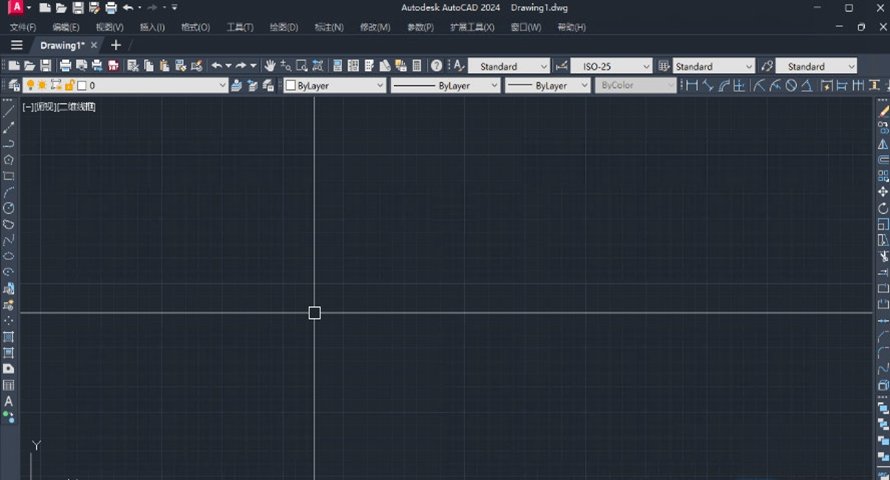Close the Drawing1* tab
This screenshot has height=480, width=890.
pyautogui.click(x=94, y=45)
